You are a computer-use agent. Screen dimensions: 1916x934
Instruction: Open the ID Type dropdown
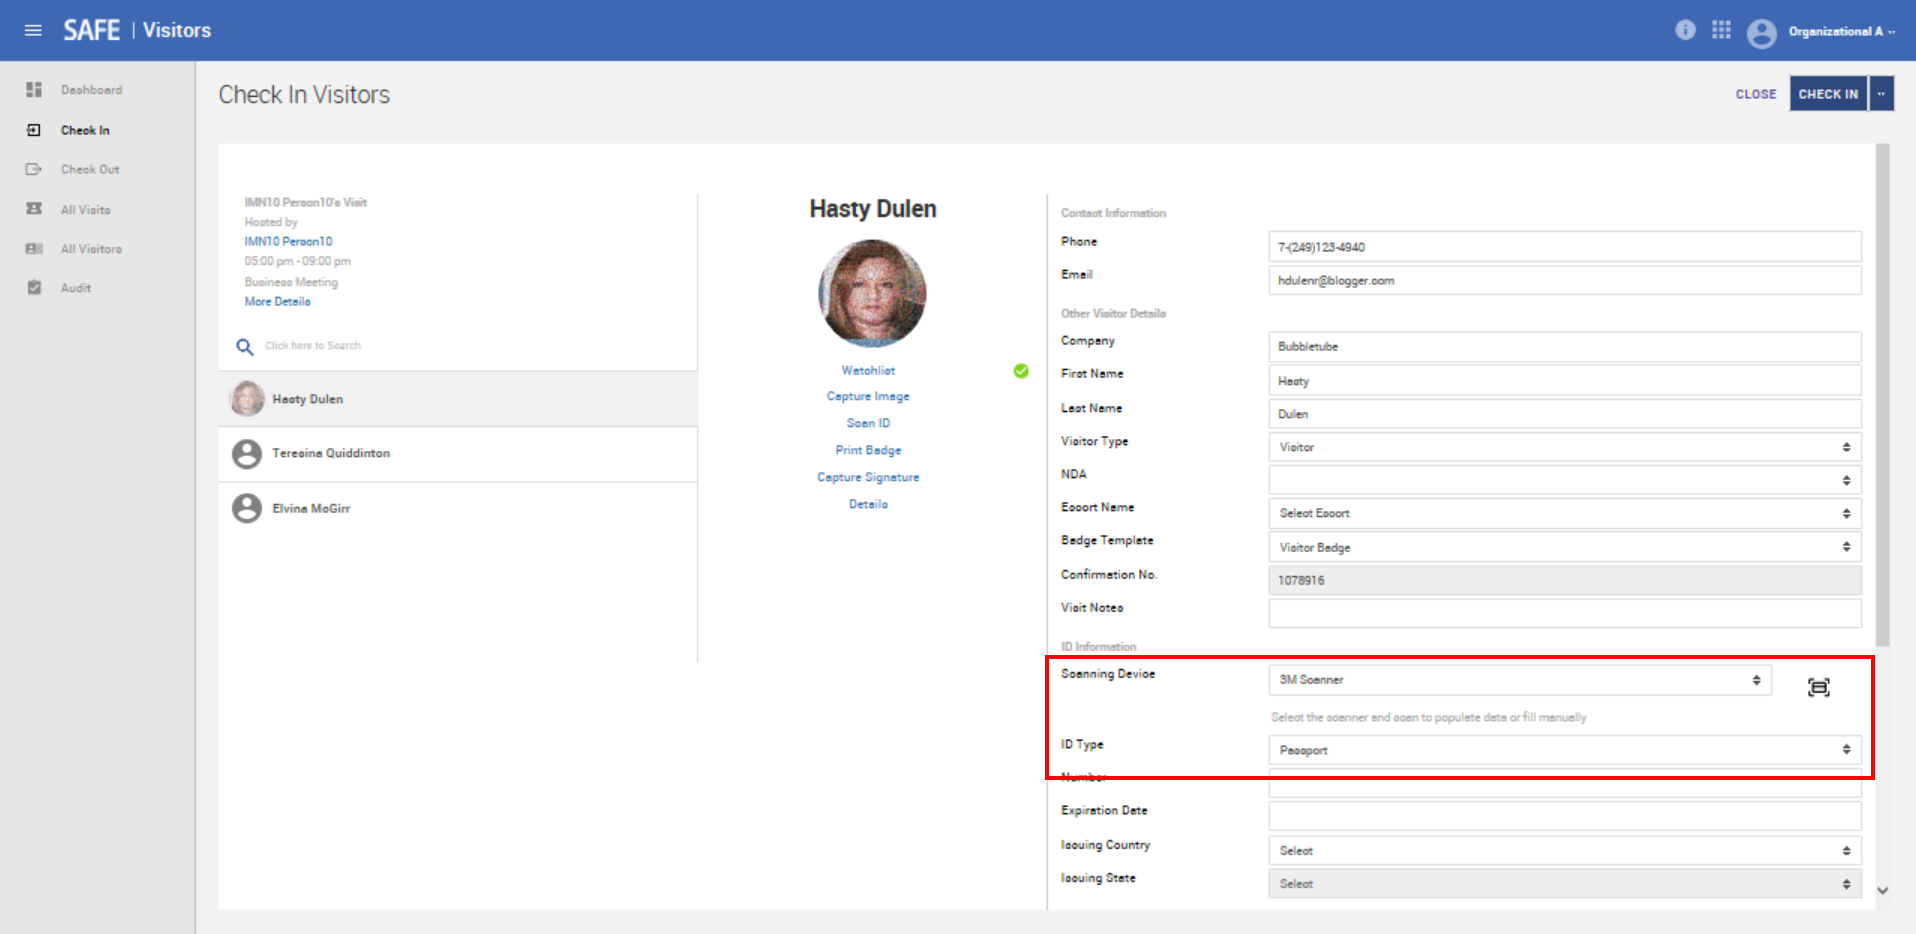tap(1565, 750)
